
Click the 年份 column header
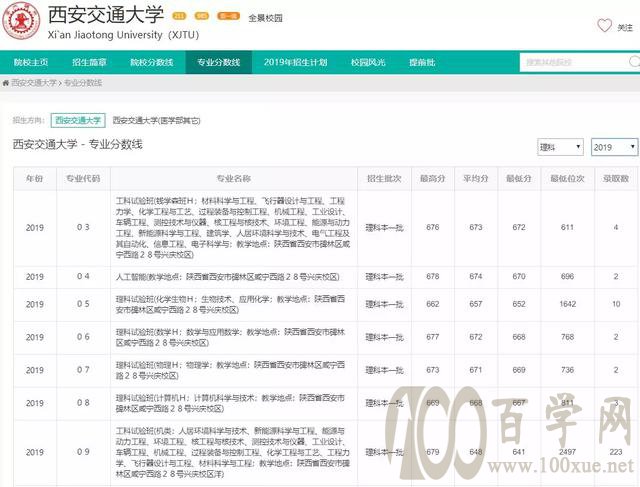click(x=35, y=178)
